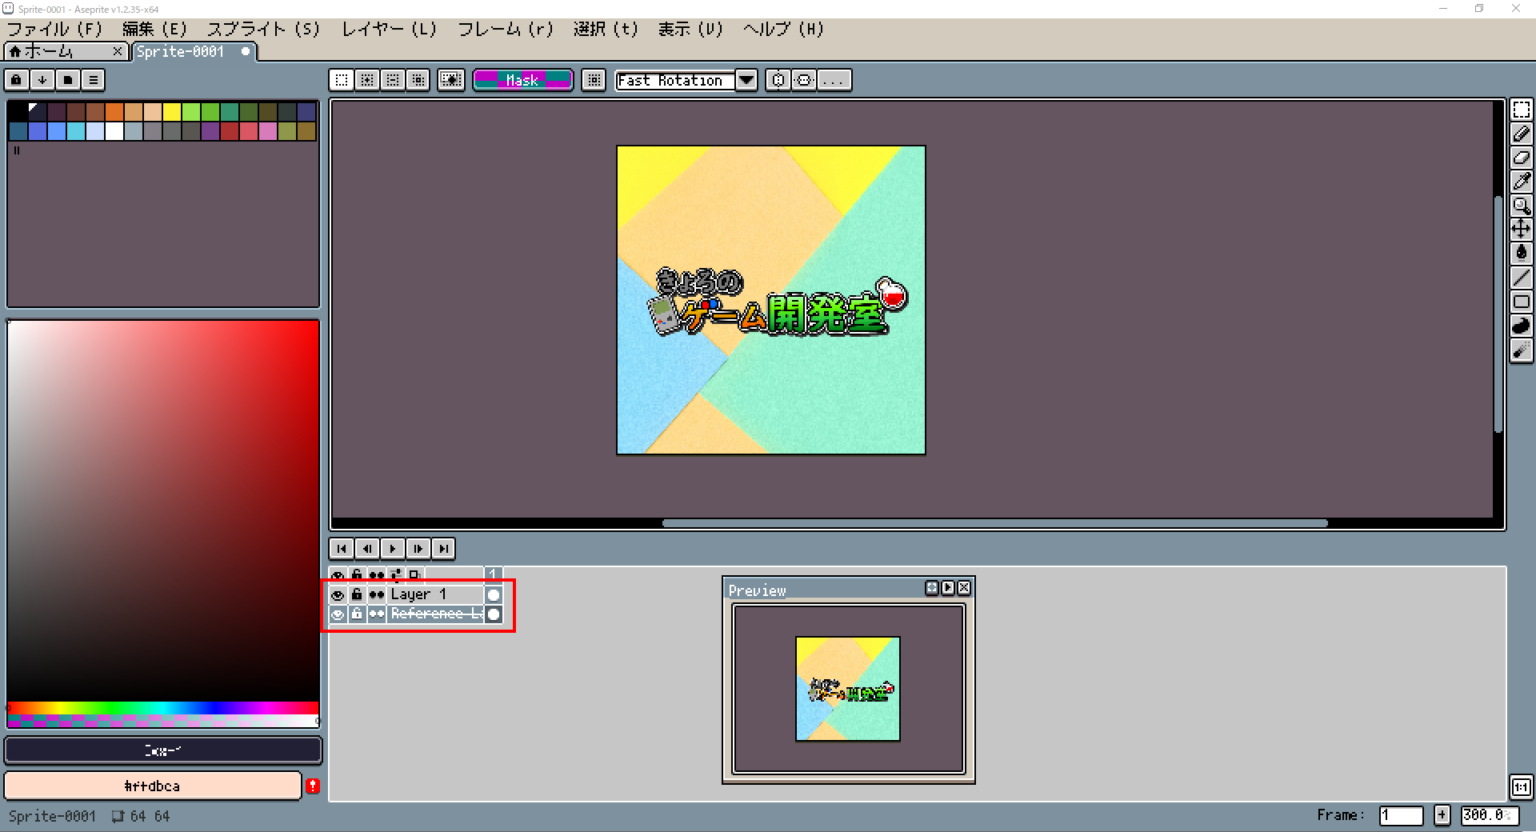Select the Line tool
Viewport: 1536px width, 832px height.
(x=1521, y=278)
